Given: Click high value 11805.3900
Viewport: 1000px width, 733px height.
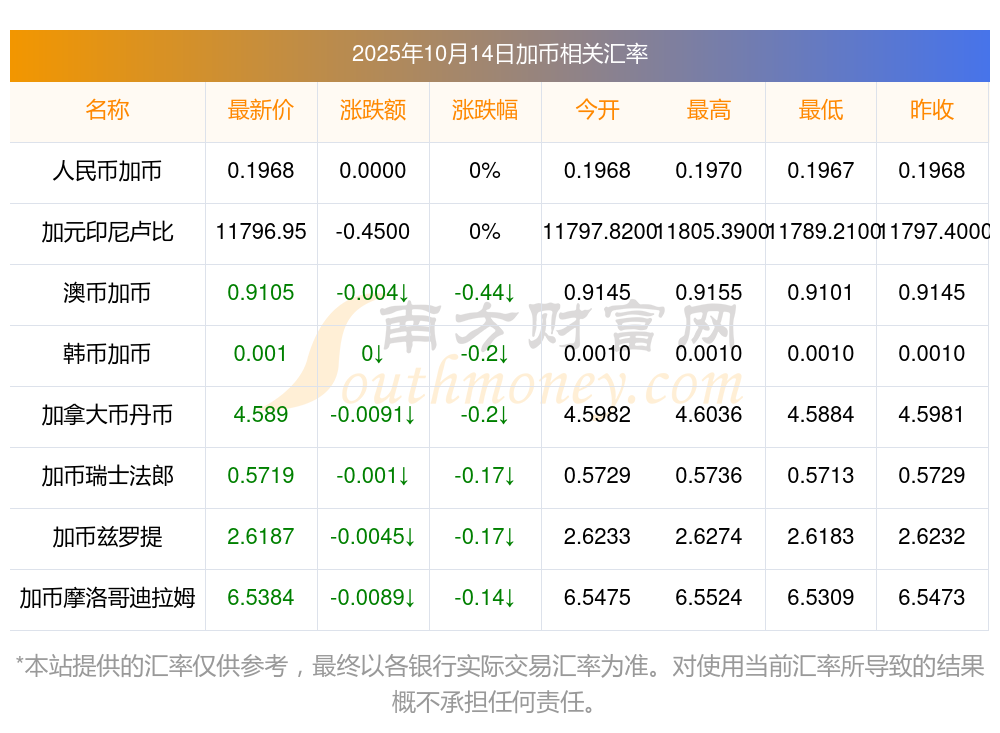Looking at the screenshot, I should click(x=712, y=232).
